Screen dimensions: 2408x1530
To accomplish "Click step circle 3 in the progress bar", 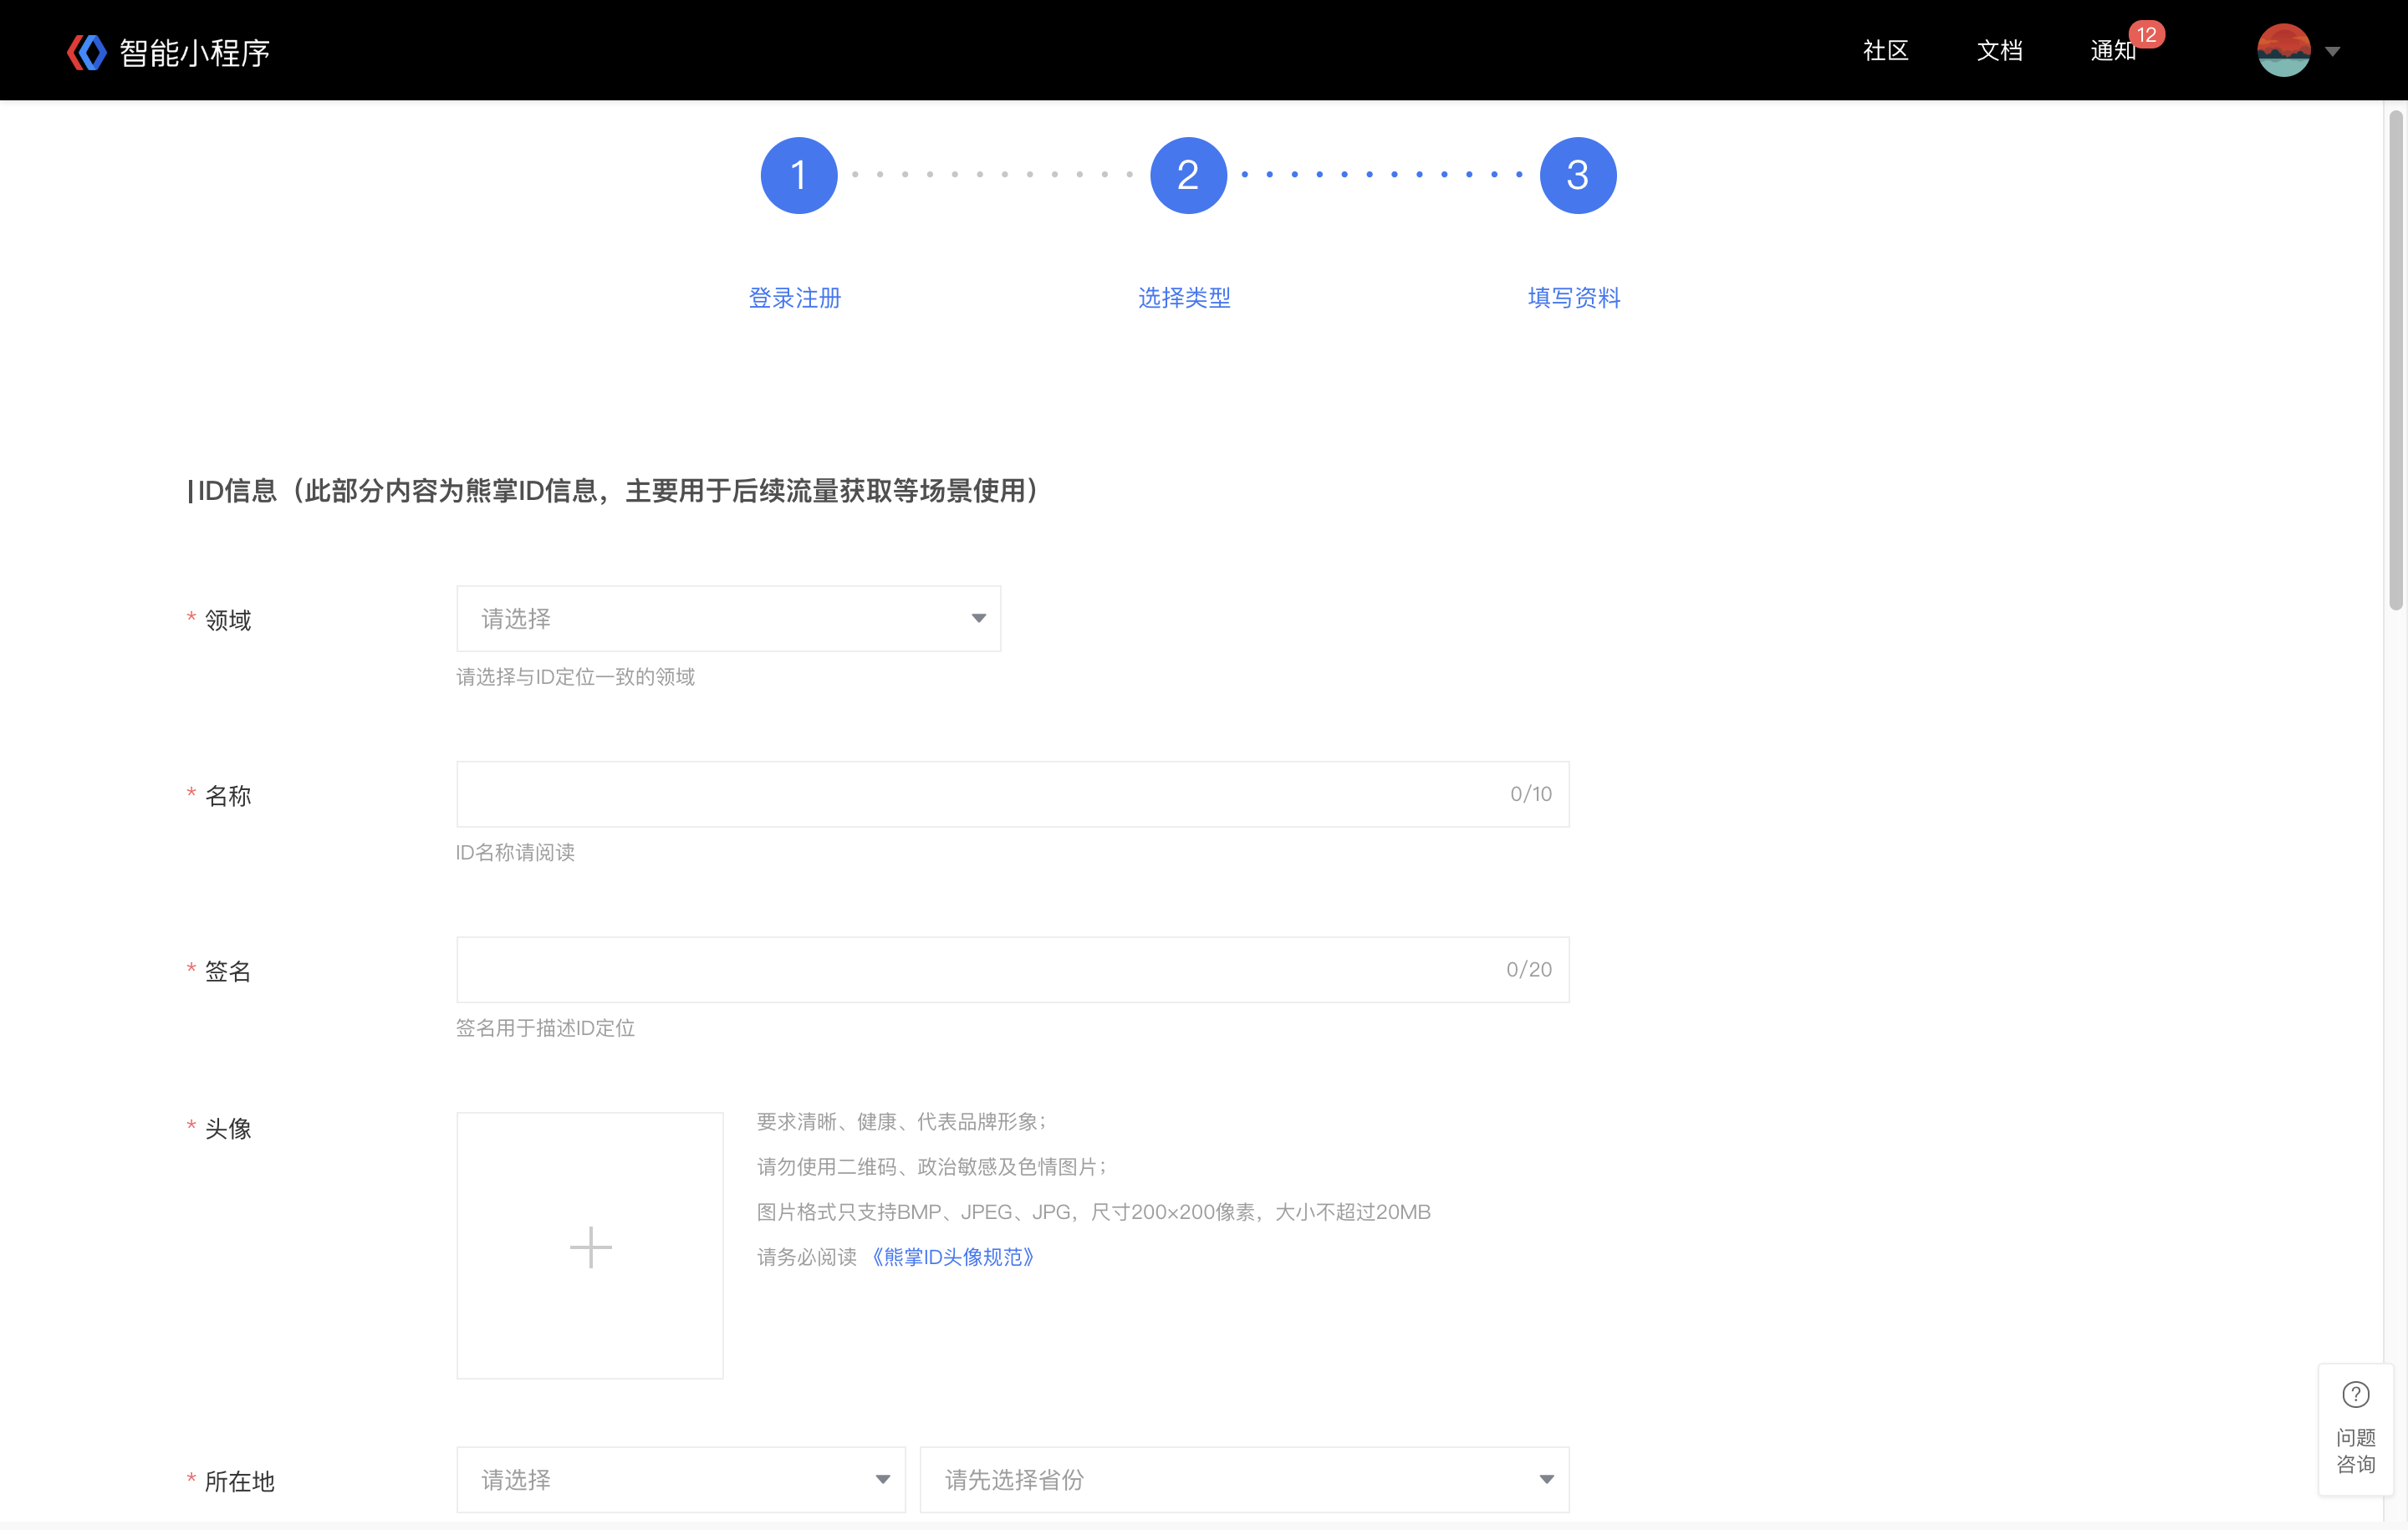I will point(1577,175).
